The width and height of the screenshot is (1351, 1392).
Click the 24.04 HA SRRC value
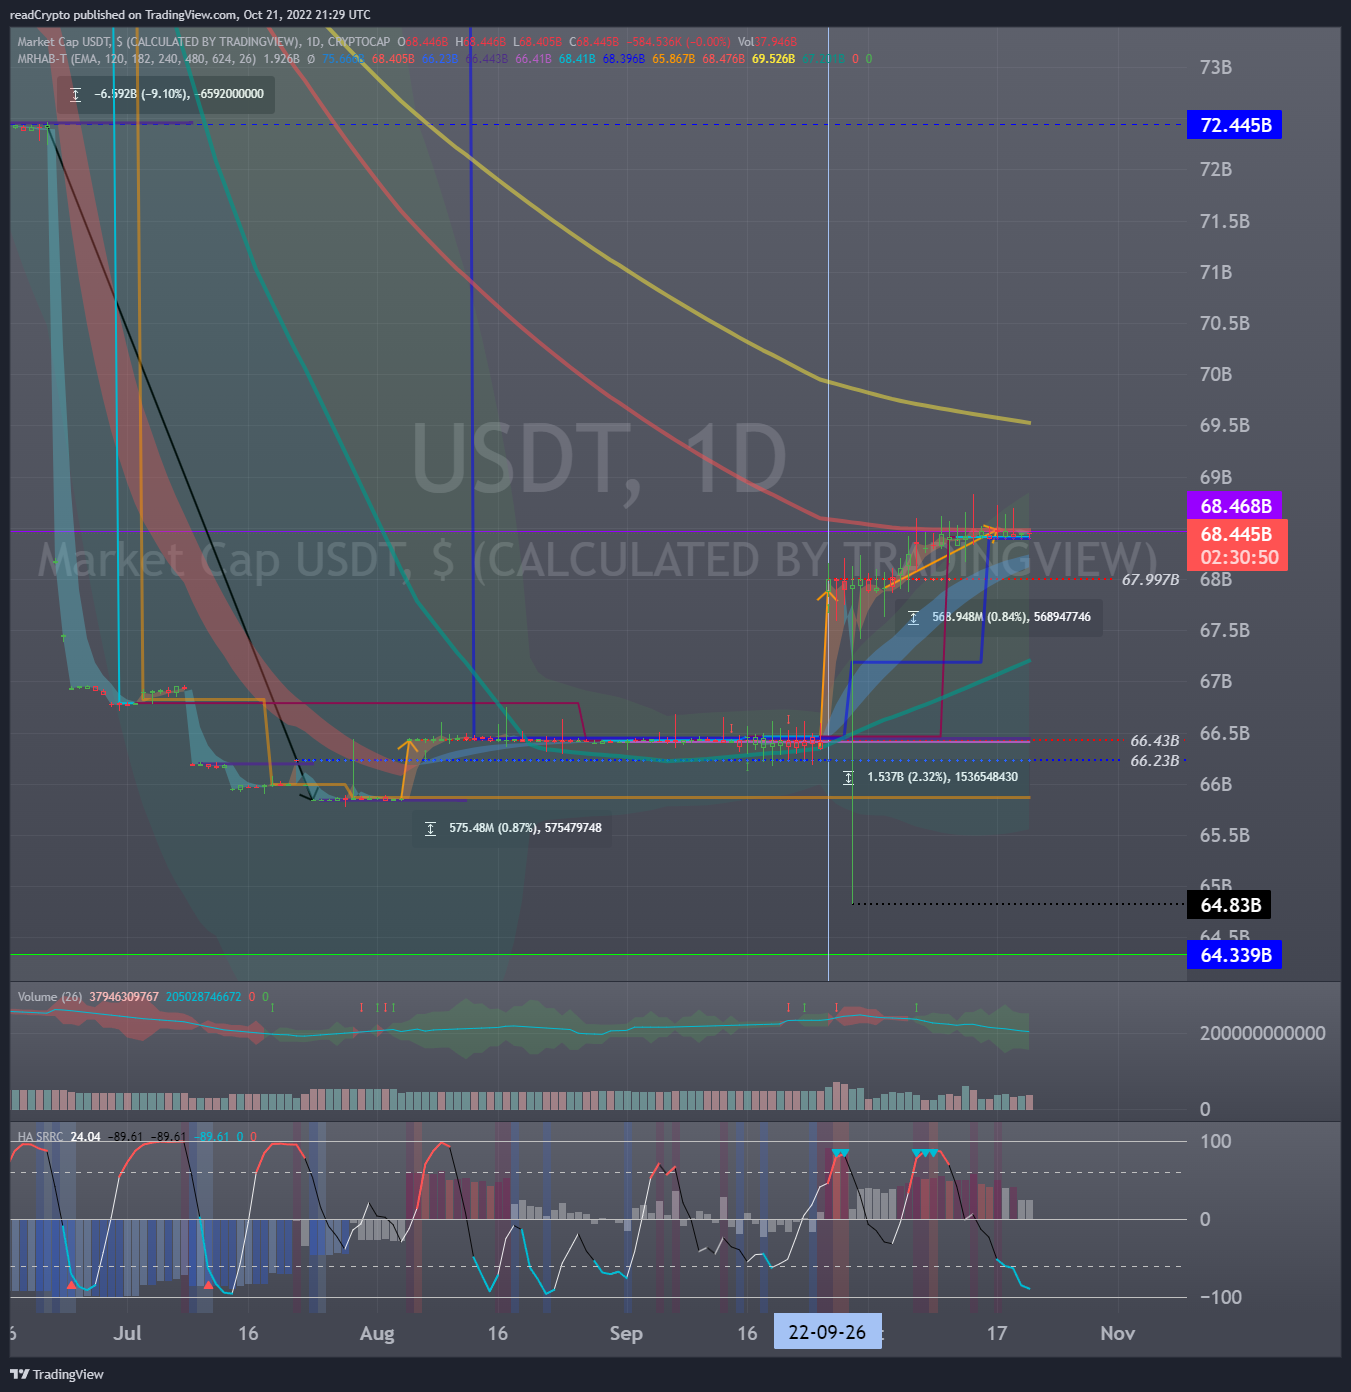(85, 1137)
